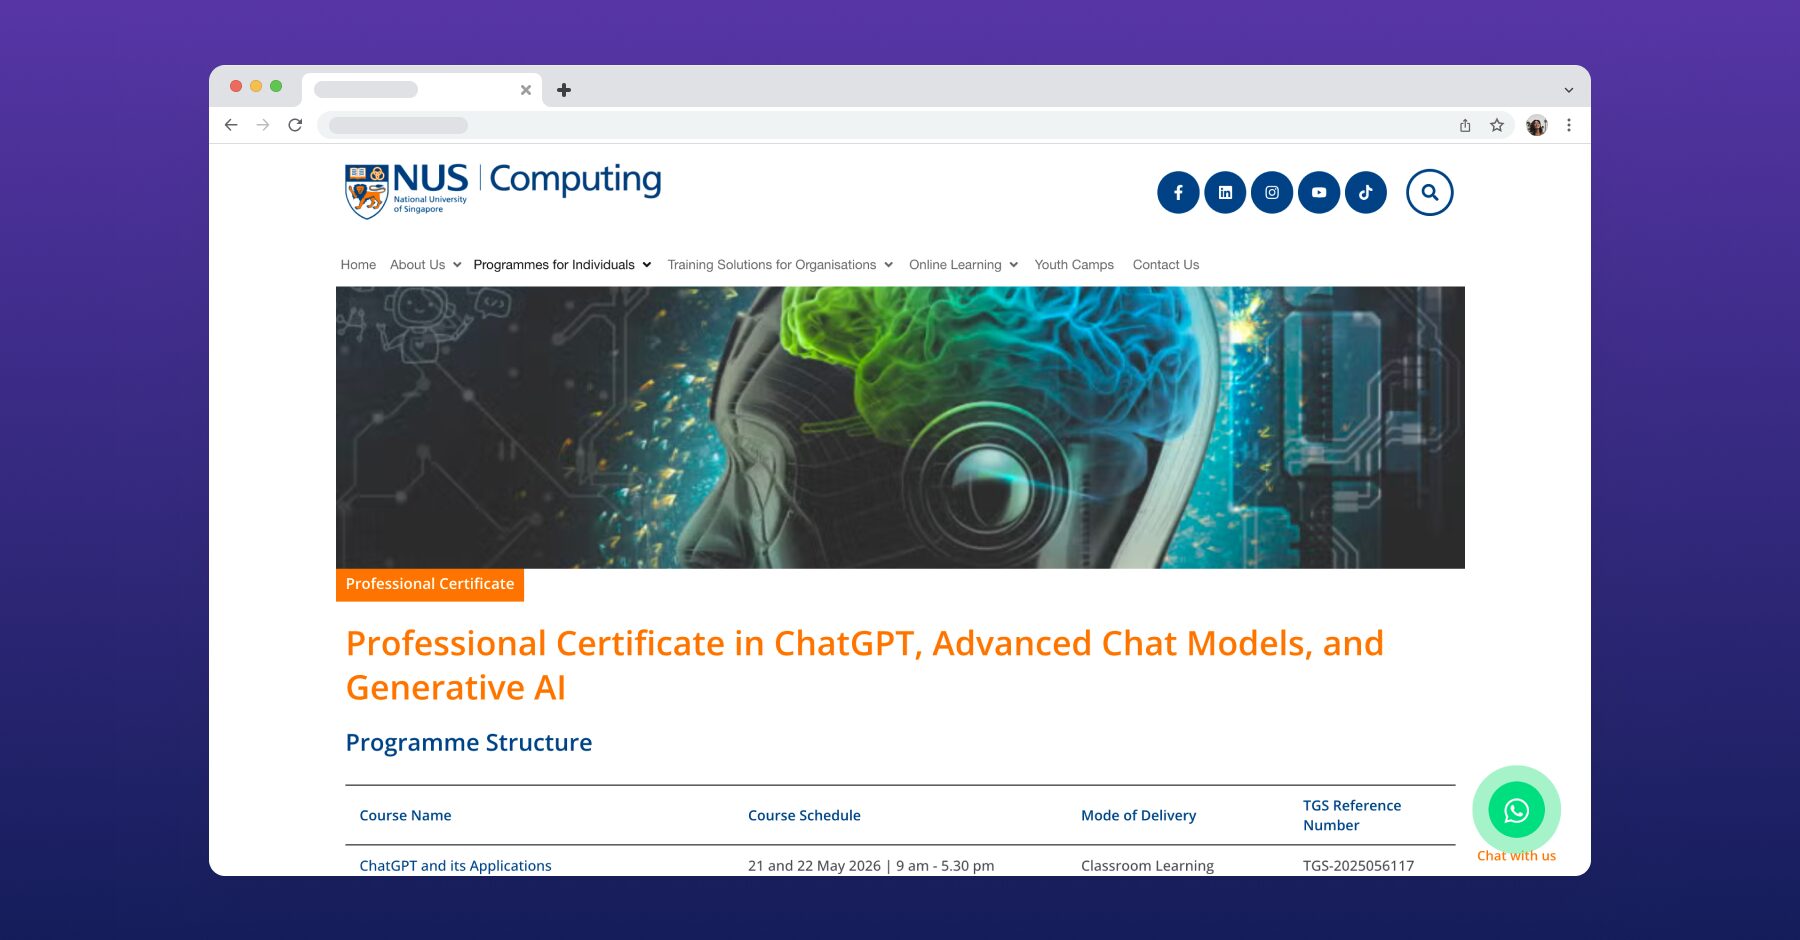Open the Contact Us menu item

[1165, 264]
